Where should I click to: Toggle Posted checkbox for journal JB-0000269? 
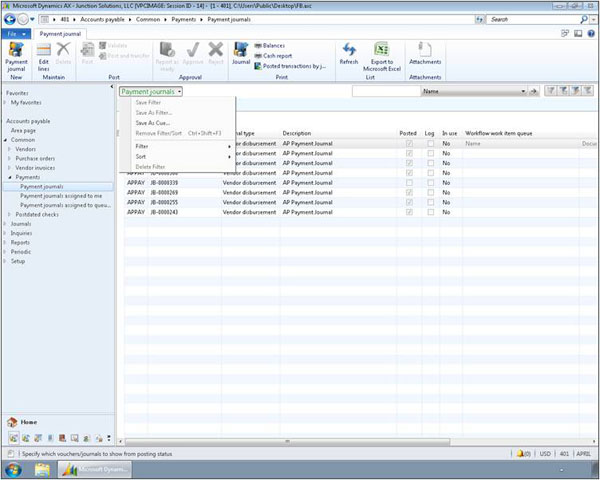[409, 193]
